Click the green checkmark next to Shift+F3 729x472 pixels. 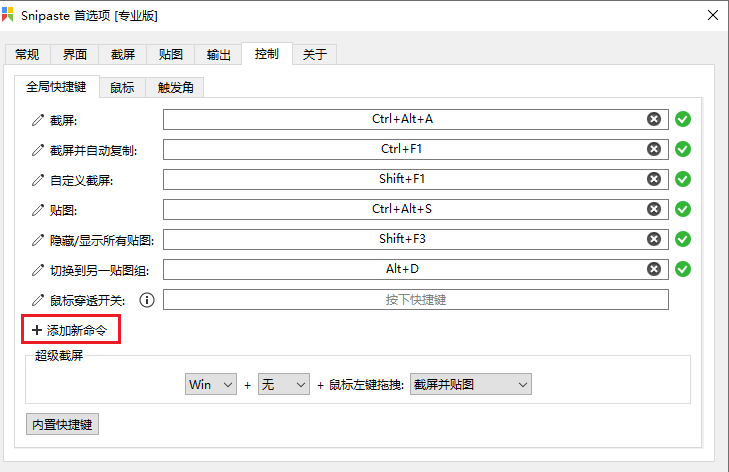(x=683, y=239)
